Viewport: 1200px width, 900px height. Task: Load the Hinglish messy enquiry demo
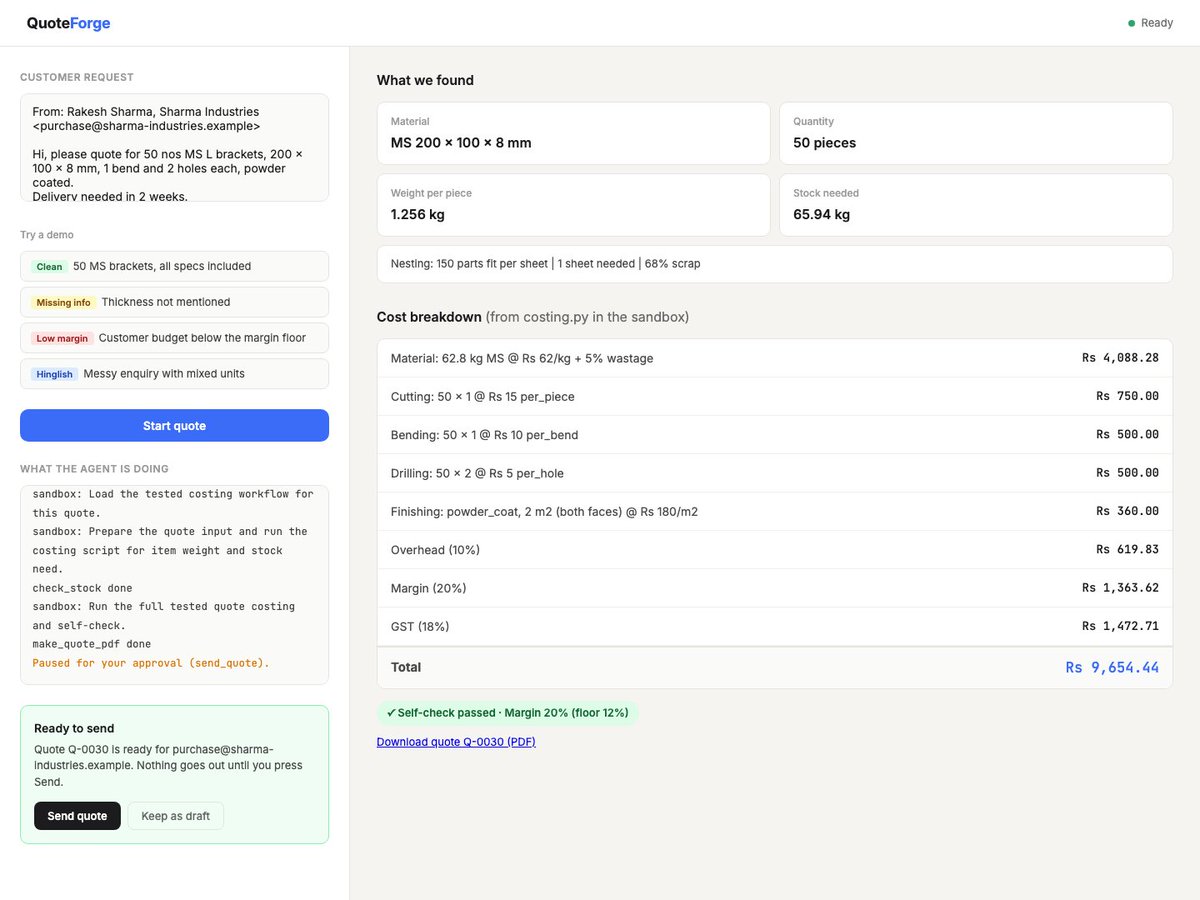(x=174, y=374)
